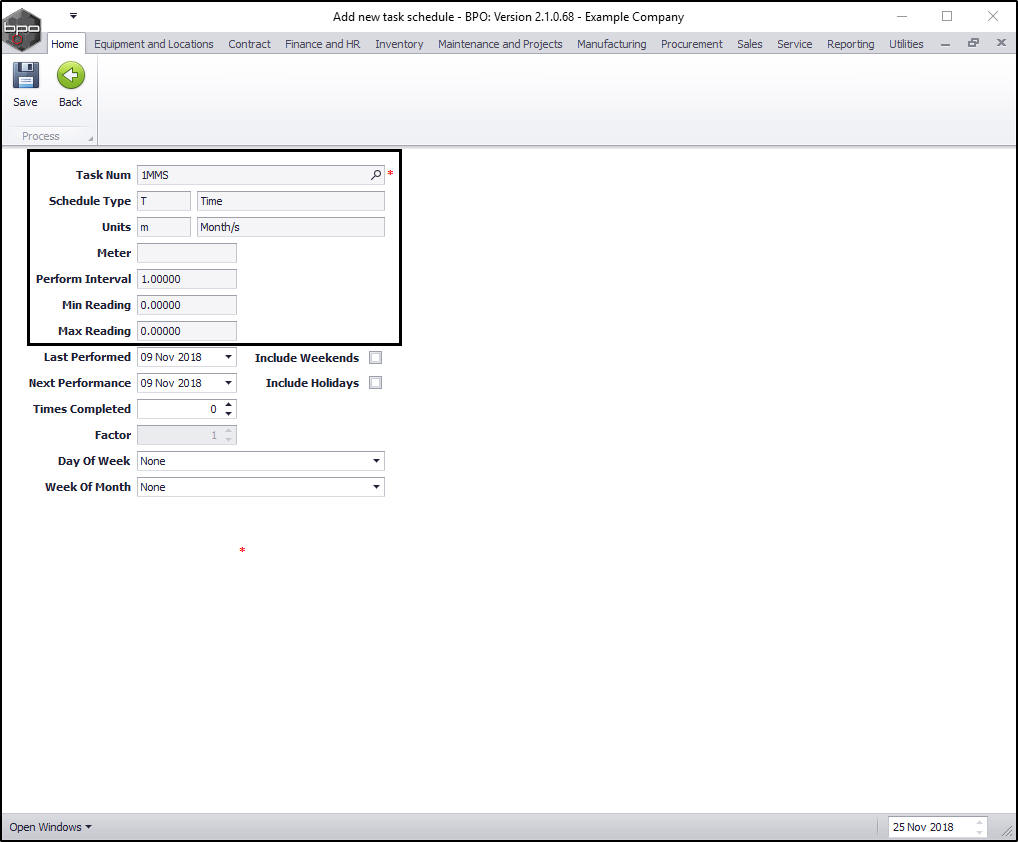Open the Utilities tab
This screenshot has height=842, width=1018.
(906, 43)
